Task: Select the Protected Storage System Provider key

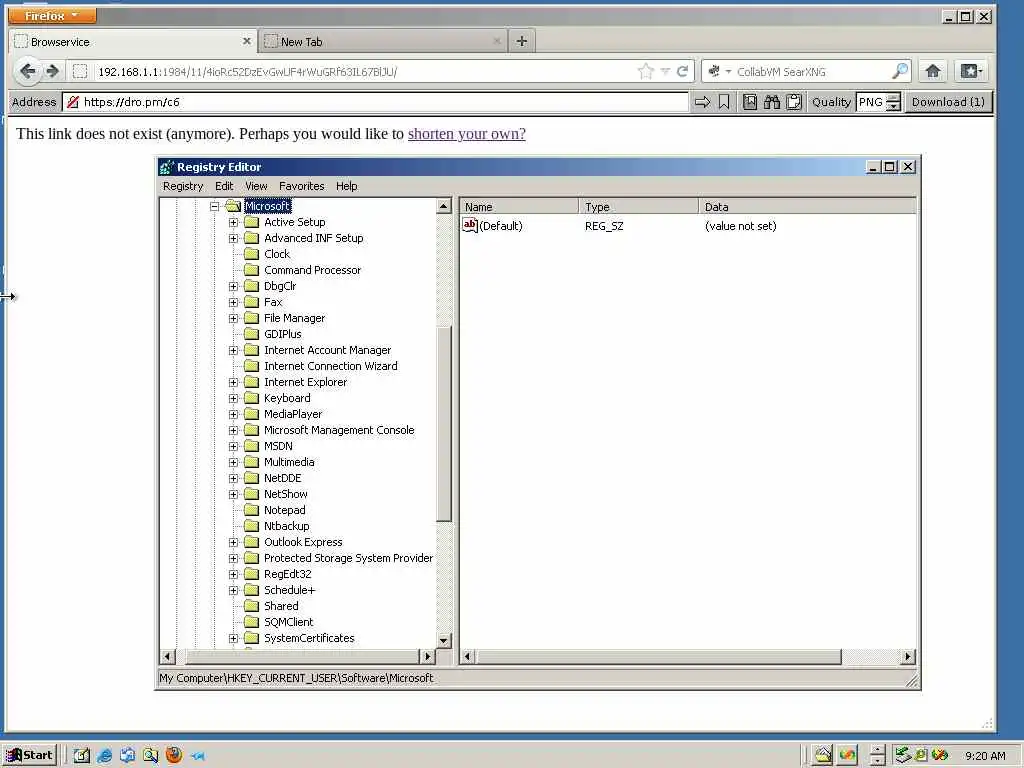Action: (348, 558)
